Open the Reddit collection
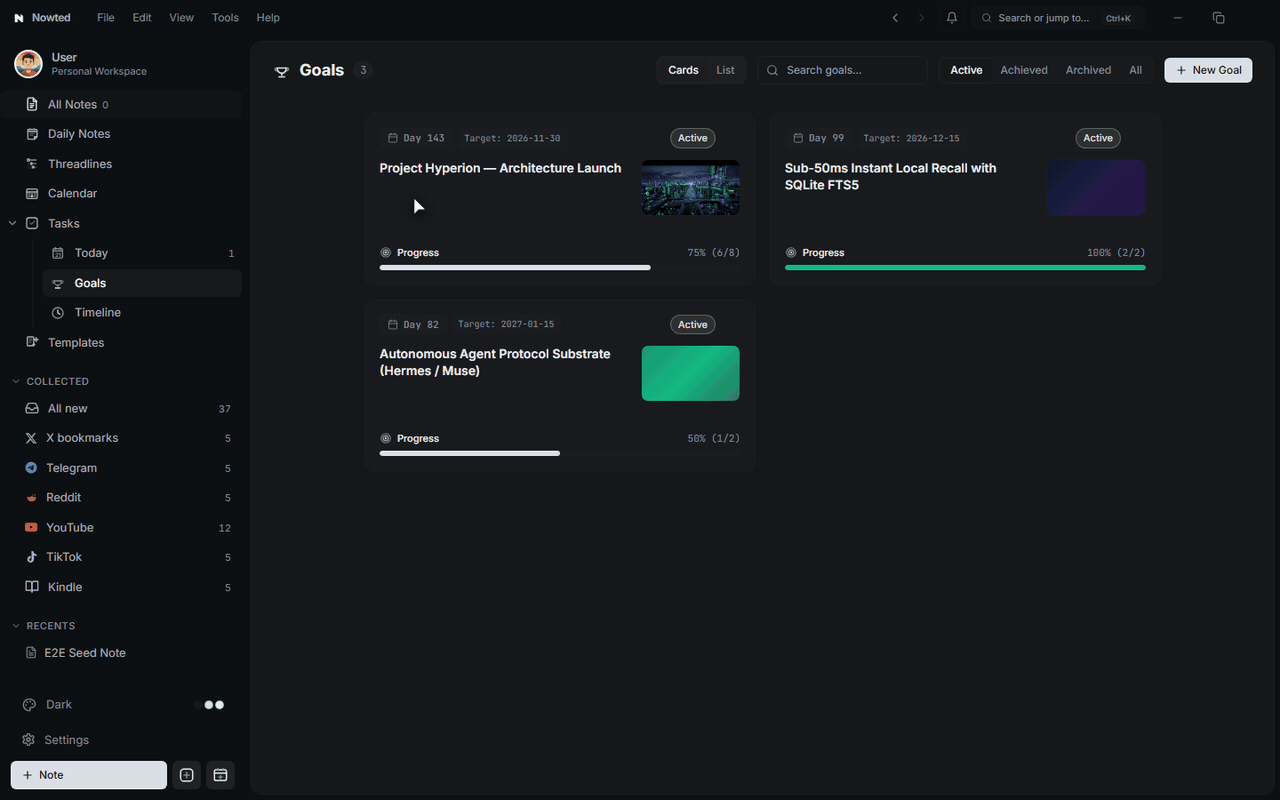Image resolution: width=1280 pixels, height=800 pixels. click(x=126, y=497)
